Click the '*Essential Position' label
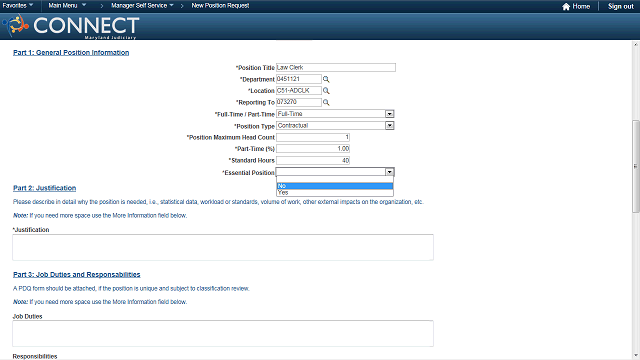The image size is (640, 360). 248,173
